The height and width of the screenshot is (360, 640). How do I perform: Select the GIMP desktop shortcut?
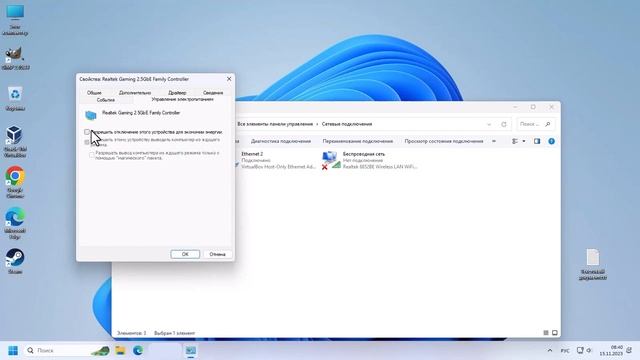click(15, 58)
